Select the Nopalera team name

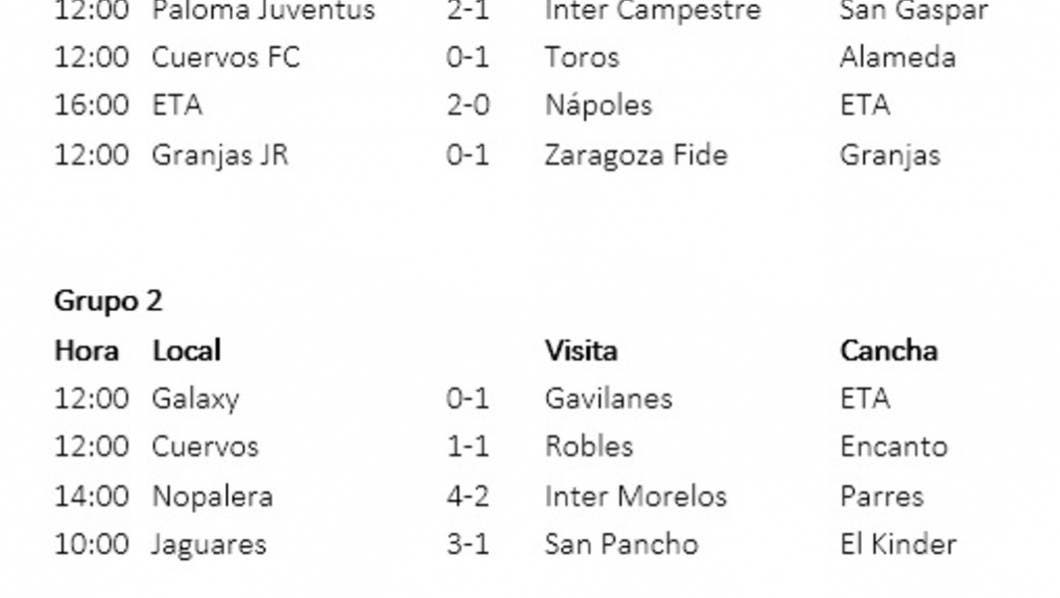coord(212,496)
